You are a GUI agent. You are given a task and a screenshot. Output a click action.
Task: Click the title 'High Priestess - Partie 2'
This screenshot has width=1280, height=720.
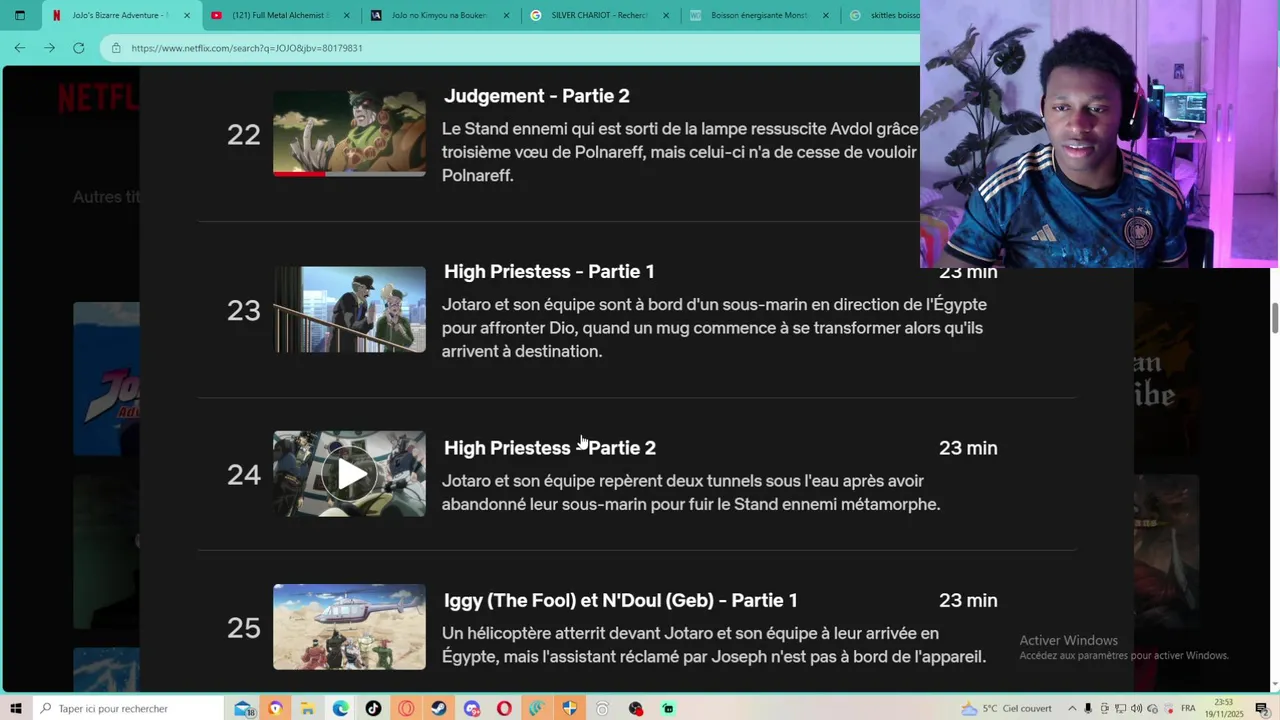pos(549,448)
